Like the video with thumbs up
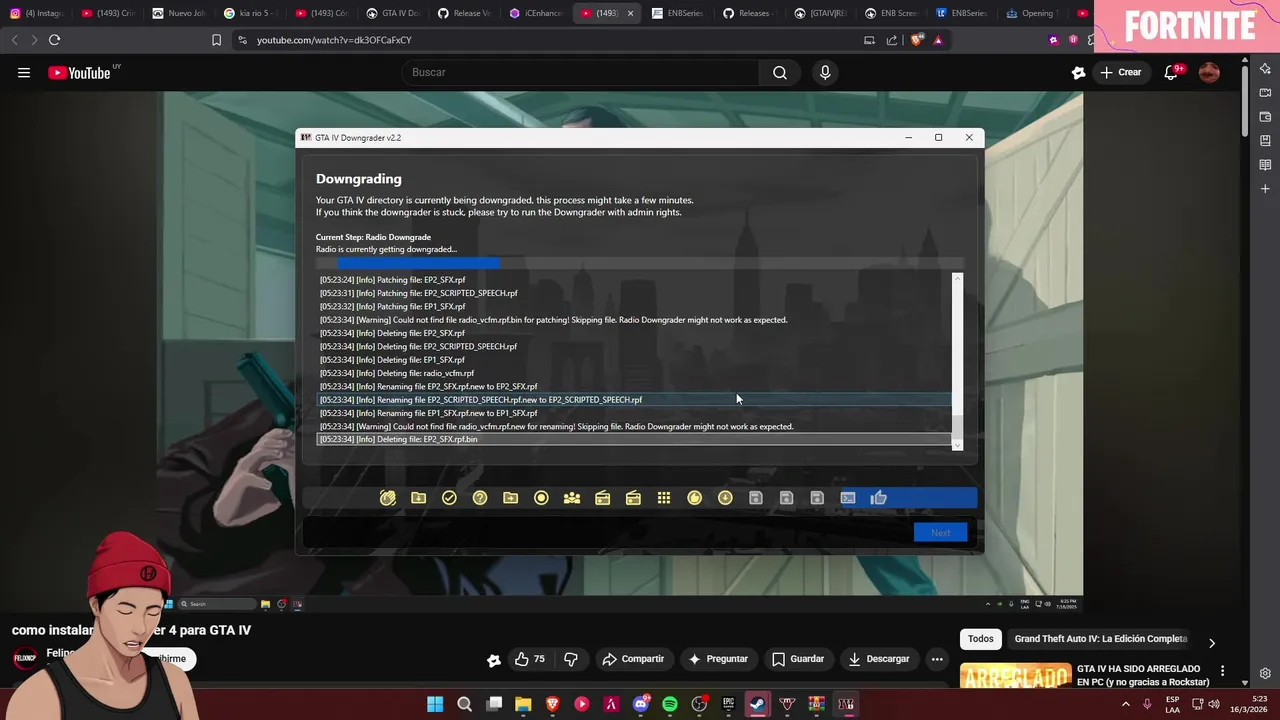 pyautogui.click(x=529, y=659)
